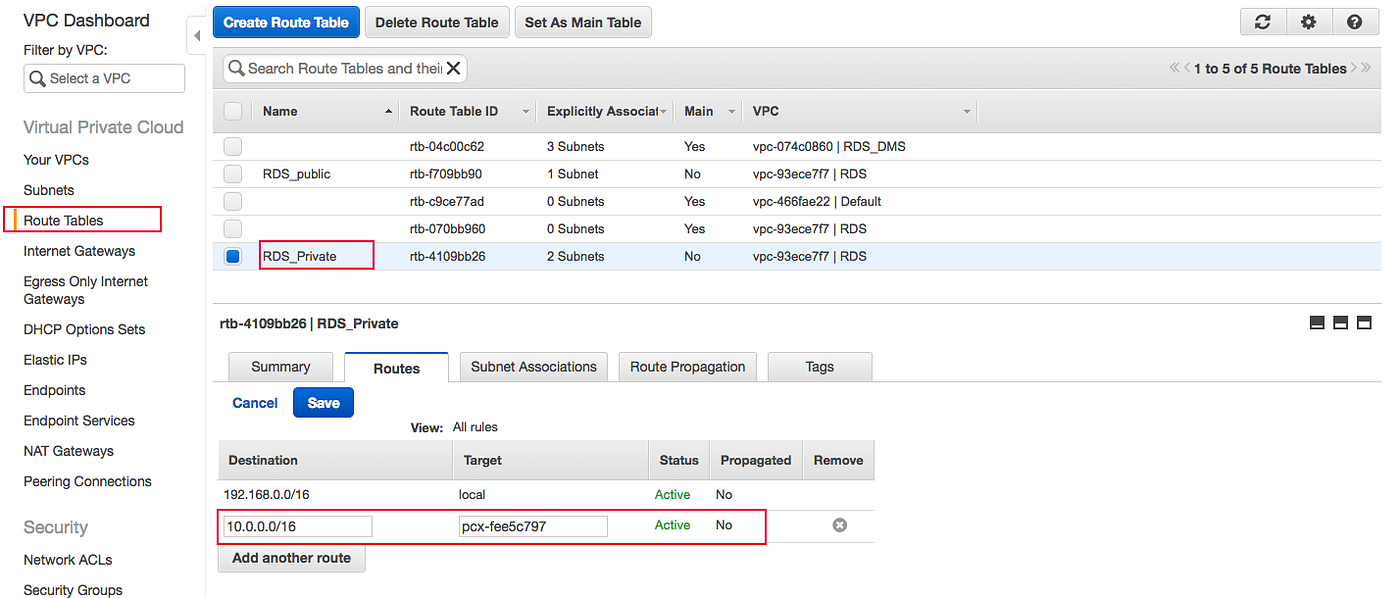
Task: Open the Main column filter dropdown
Action: tap(729, 111)
